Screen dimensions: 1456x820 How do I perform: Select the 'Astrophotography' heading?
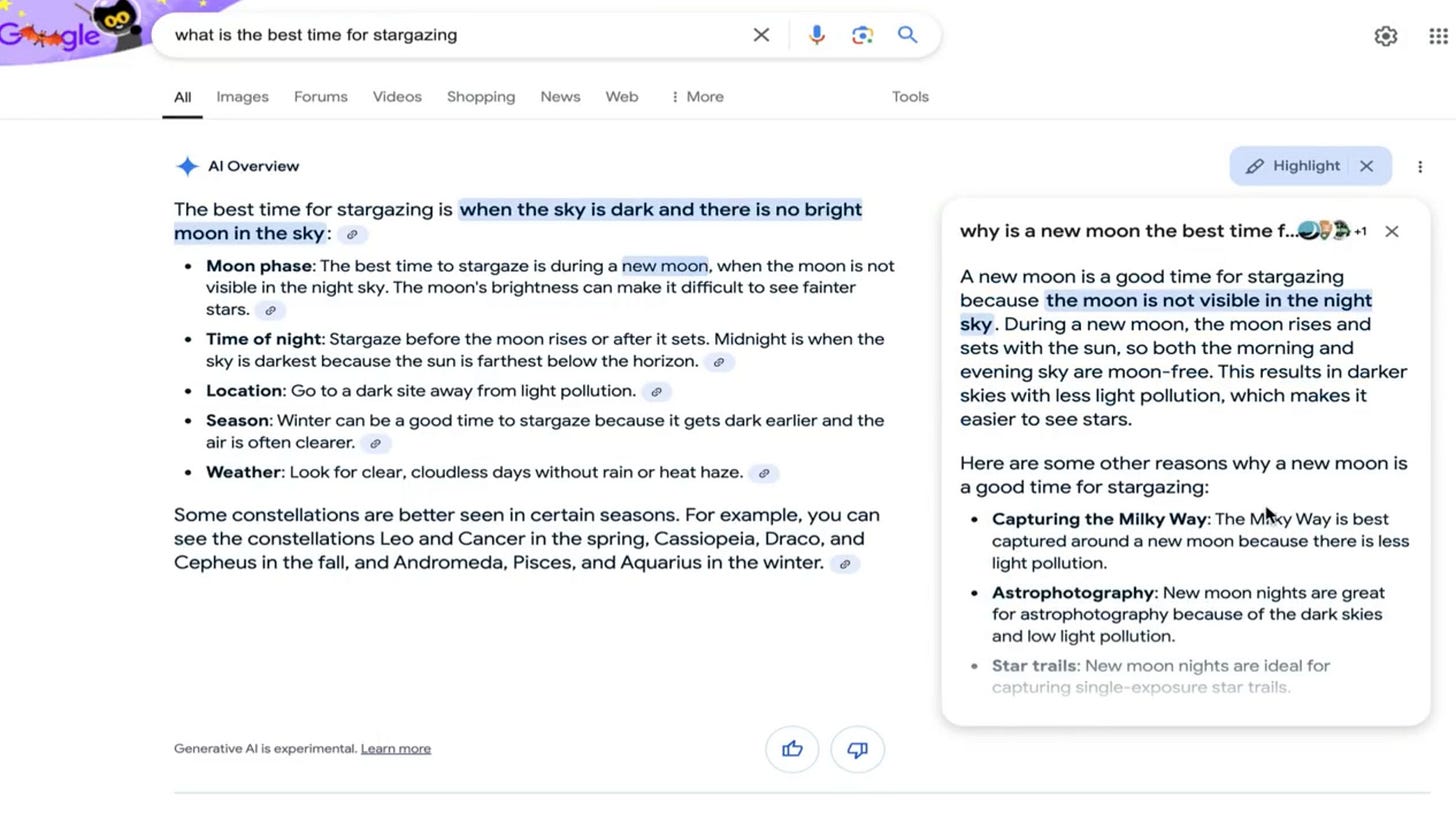click(1073, 593)
